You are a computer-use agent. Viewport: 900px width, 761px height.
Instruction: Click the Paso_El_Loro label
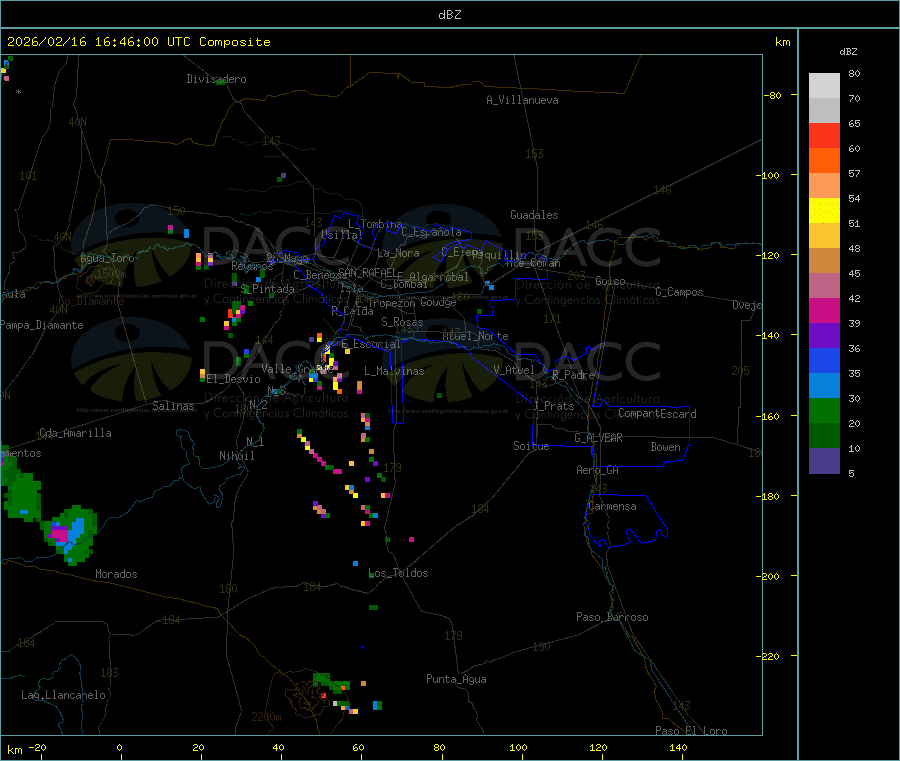[x=692, y=731]
